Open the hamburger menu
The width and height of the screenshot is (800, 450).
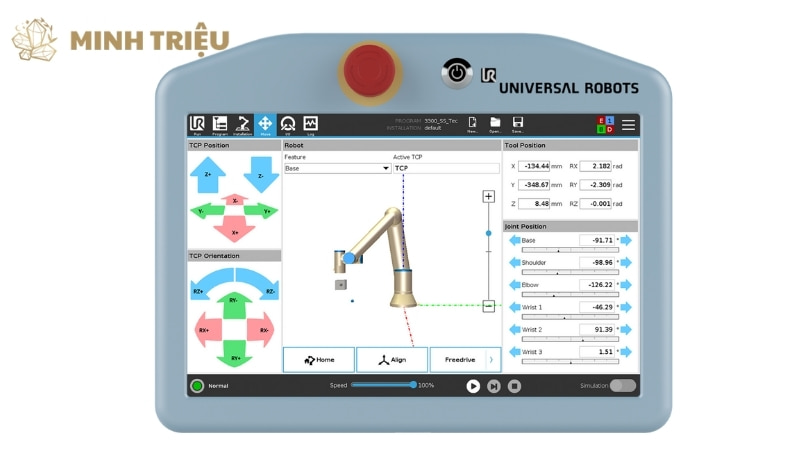coord(628,125)
